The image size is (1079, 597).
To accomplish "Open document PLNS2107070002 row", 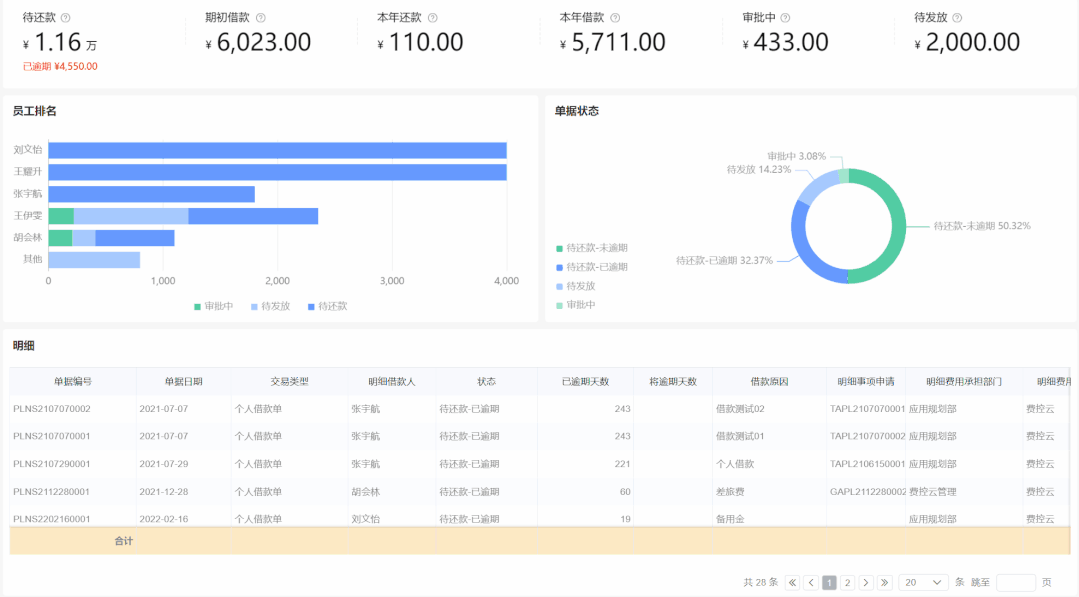I will tap(52, 409).
